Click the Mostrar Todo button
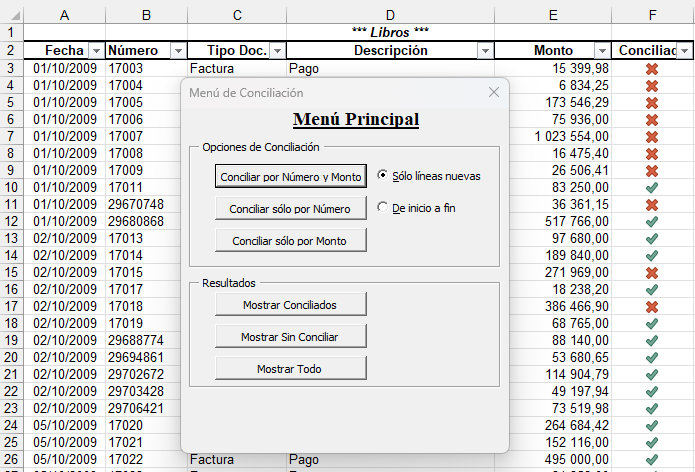Screen dimensions: 695x472 (291, 368)
